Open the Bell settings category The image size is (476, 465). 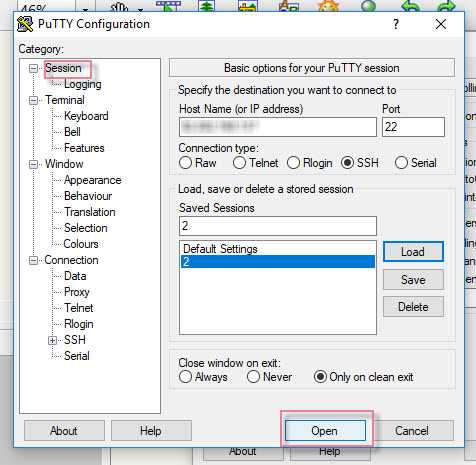point(72,132)
